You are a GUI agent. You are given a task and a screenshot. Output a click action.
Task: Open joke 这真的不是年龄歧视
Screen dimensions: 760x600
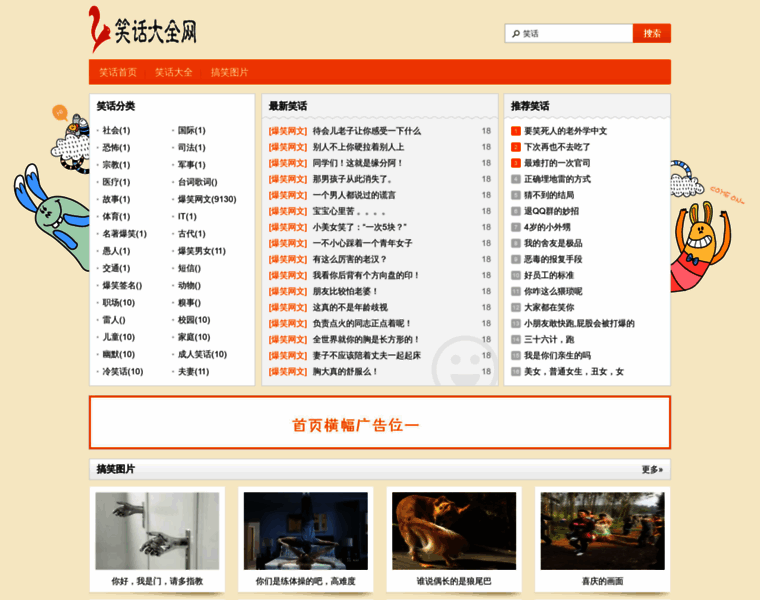click(350, 307)
